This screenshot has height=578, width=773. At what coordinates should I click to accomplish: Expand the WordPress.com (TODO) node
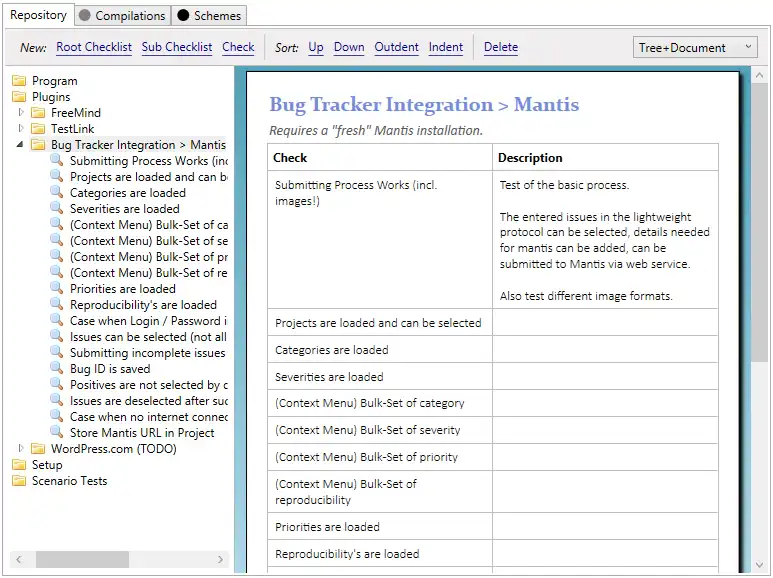[21, 448]
